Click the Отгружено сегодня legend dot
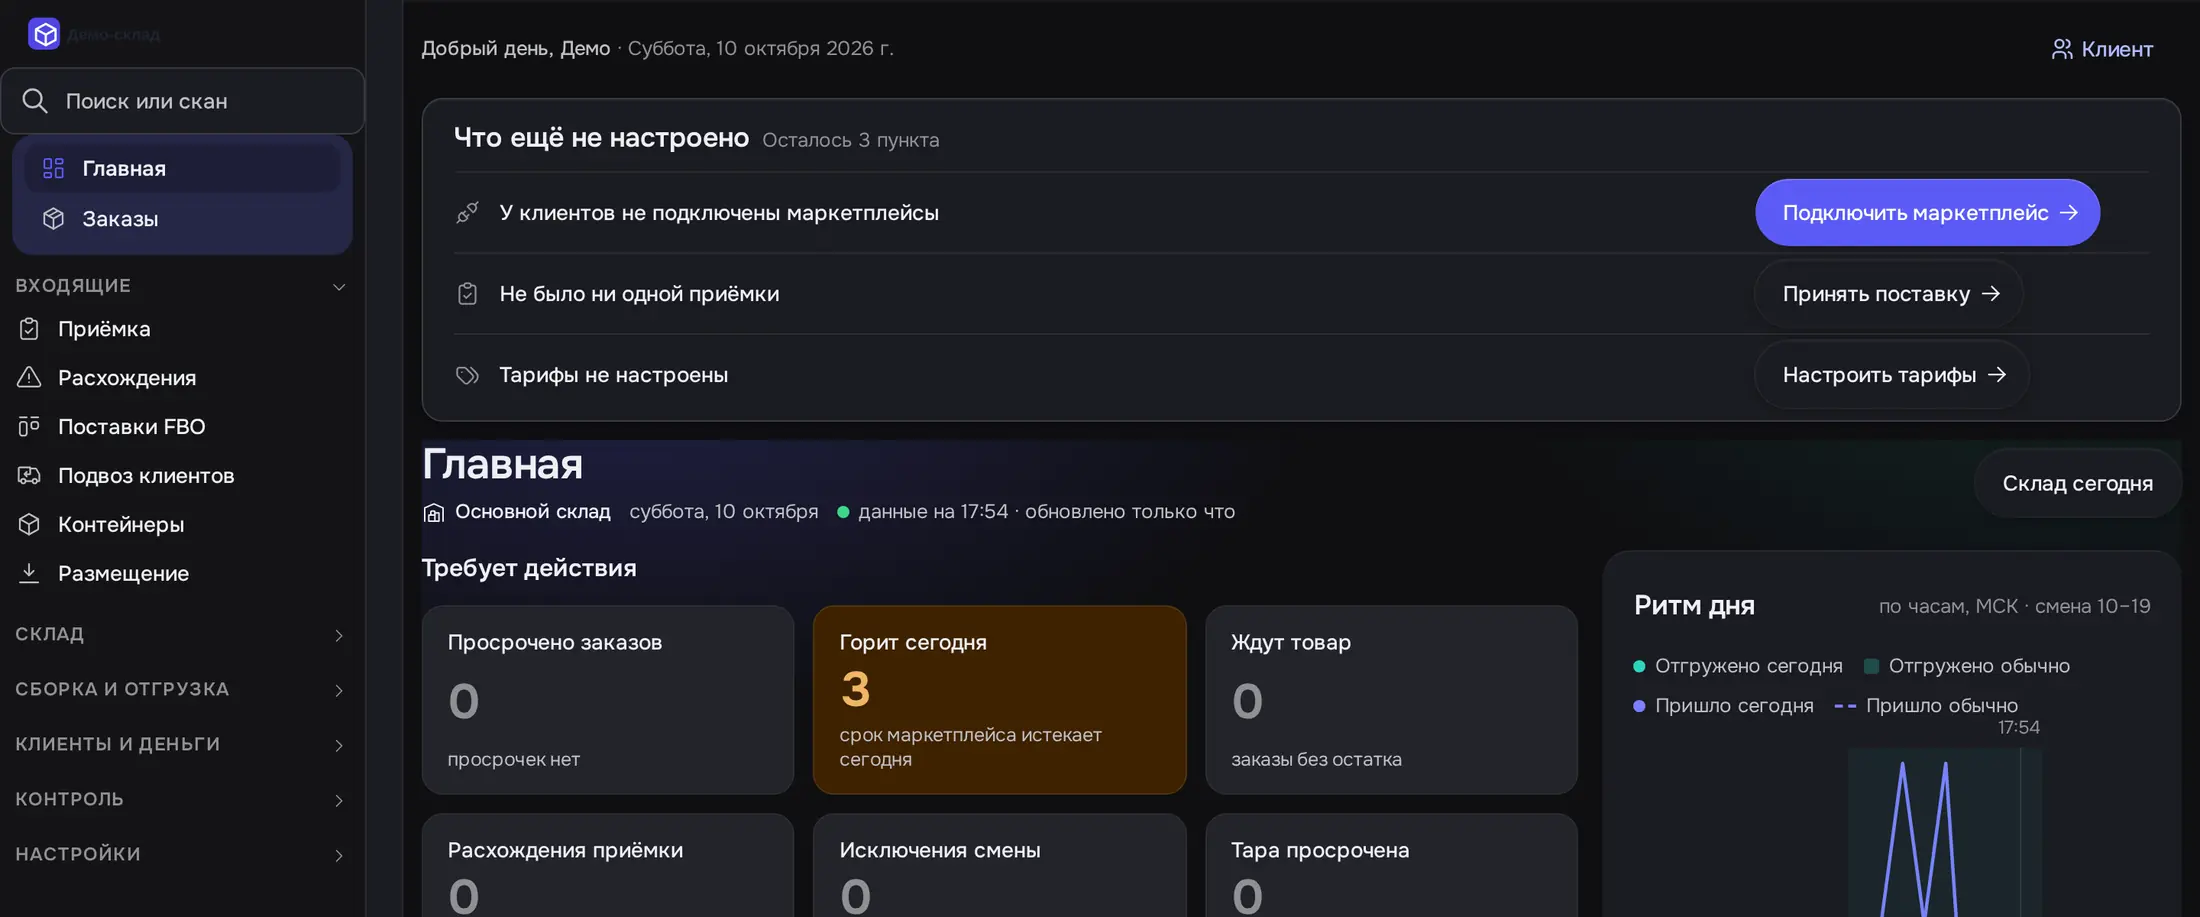 (1639, 666)
